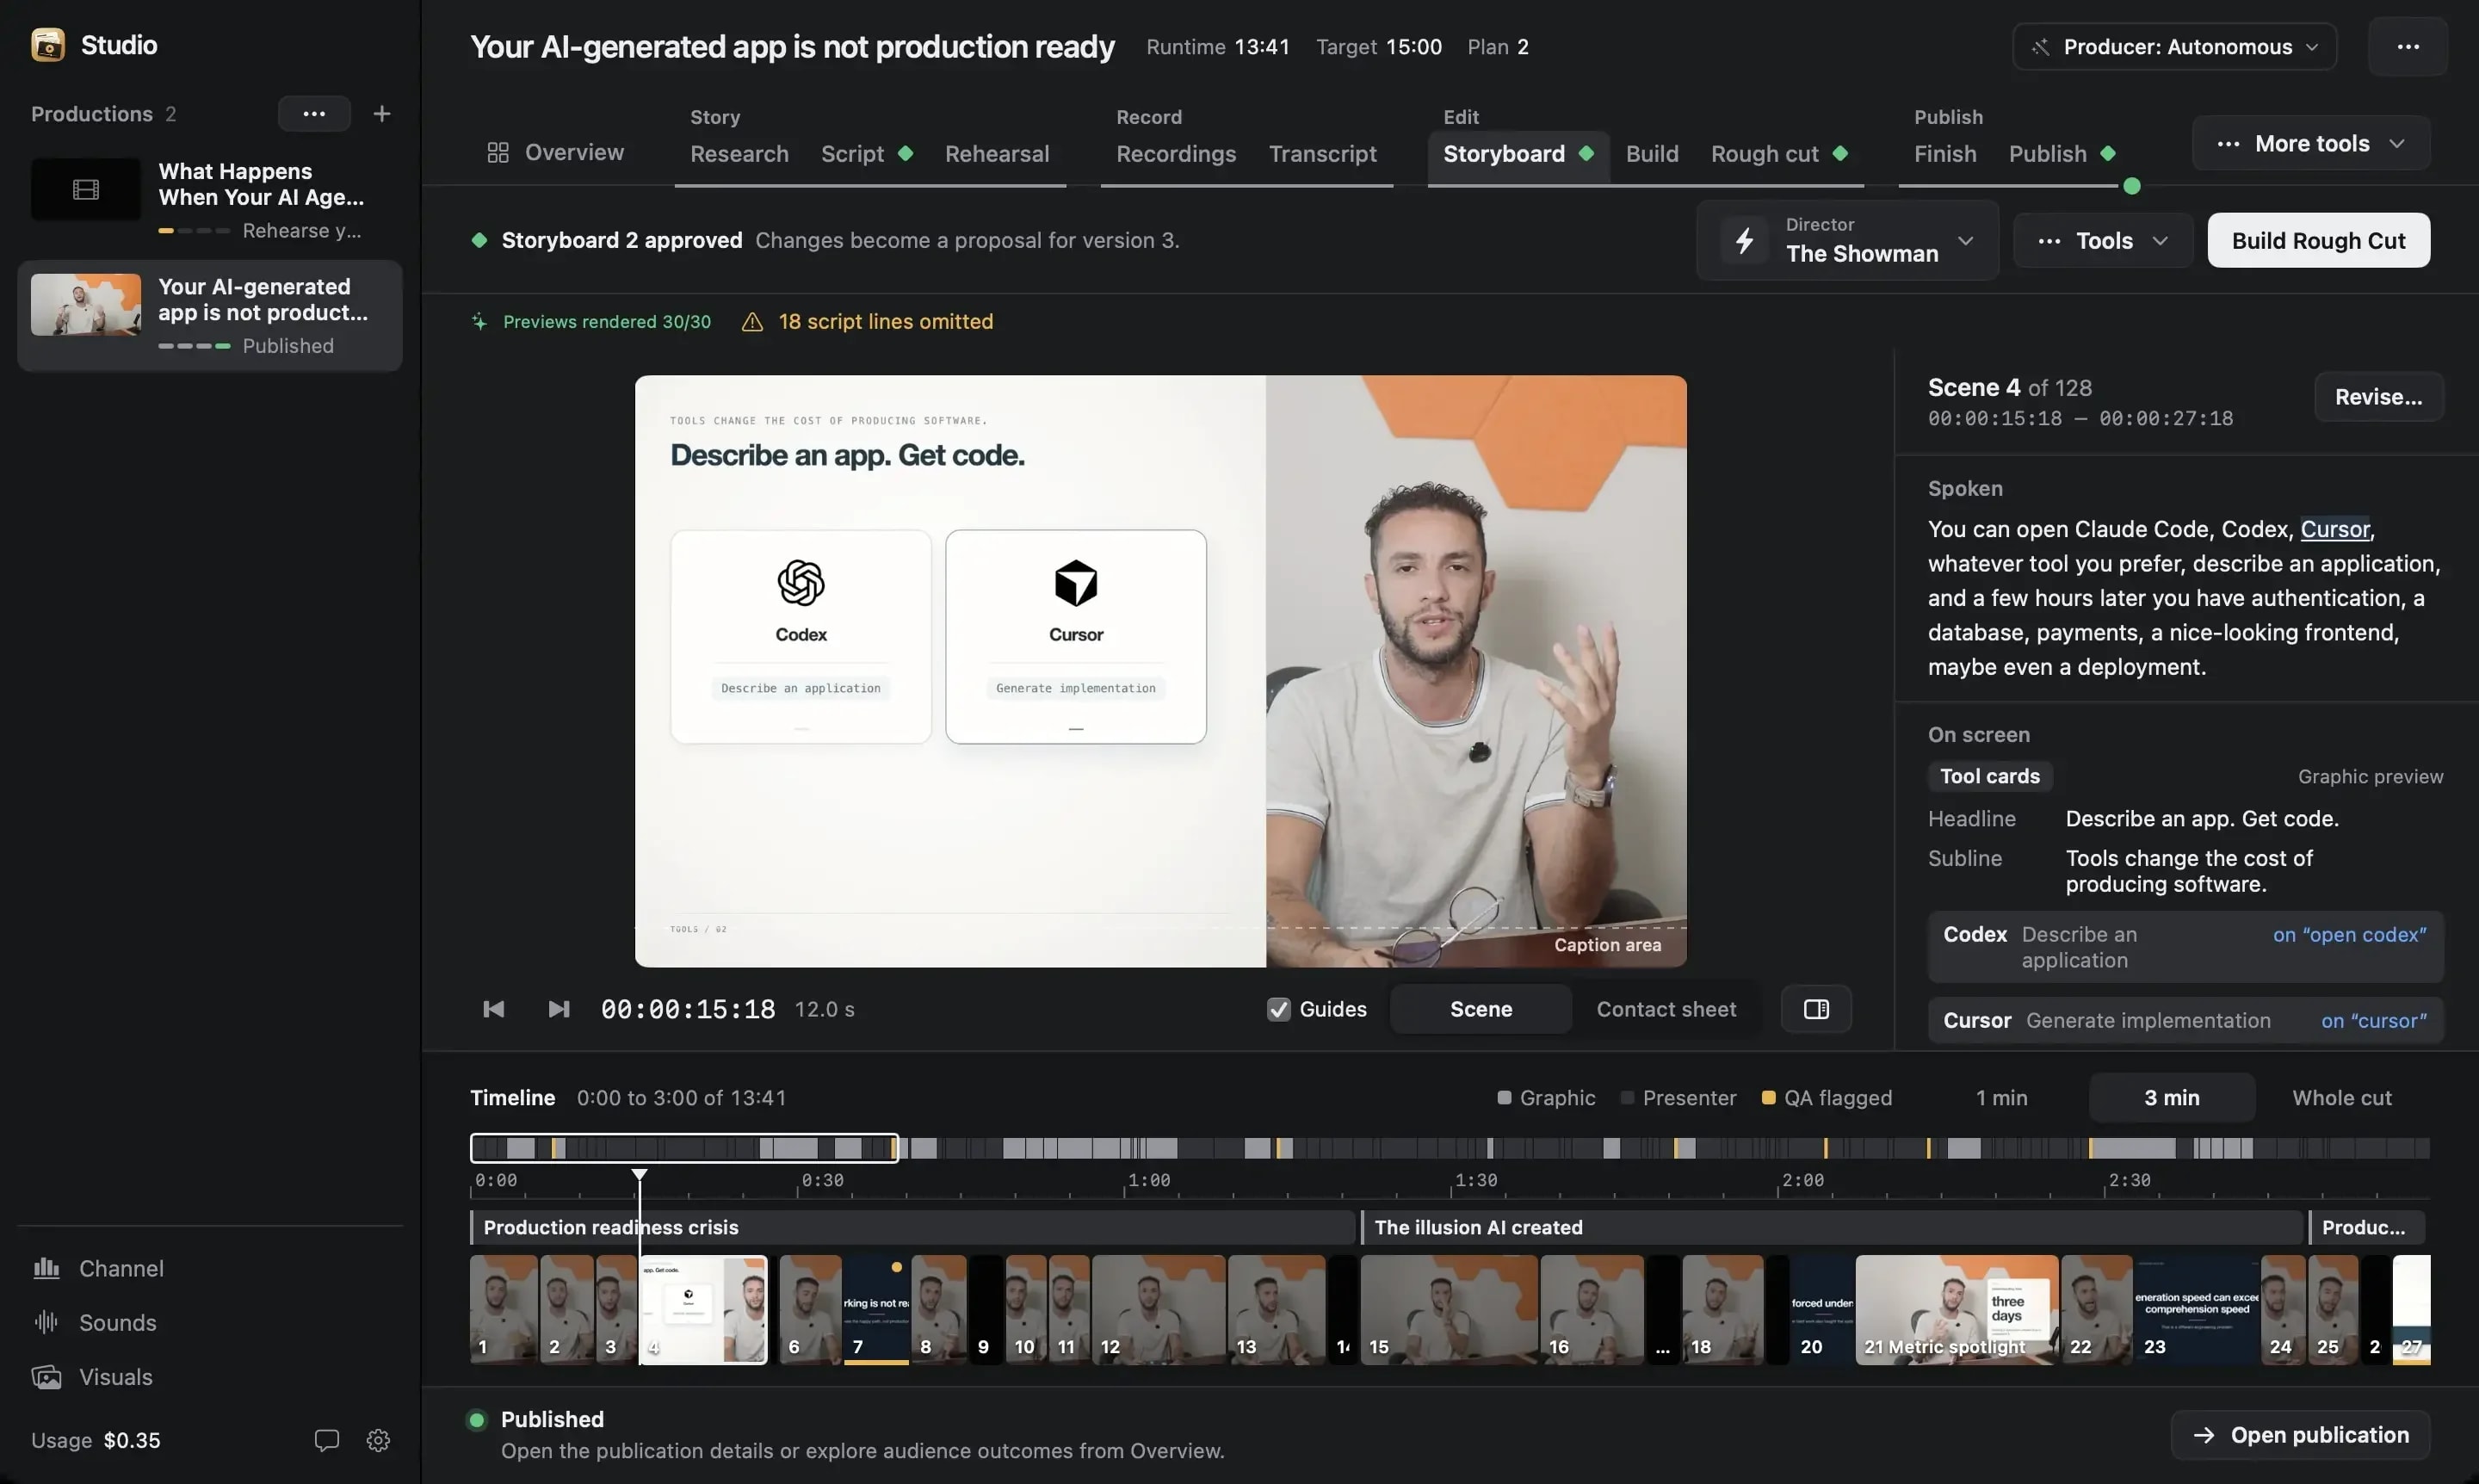Open the feedback chat bubble icon

[x=326, y=1440]
